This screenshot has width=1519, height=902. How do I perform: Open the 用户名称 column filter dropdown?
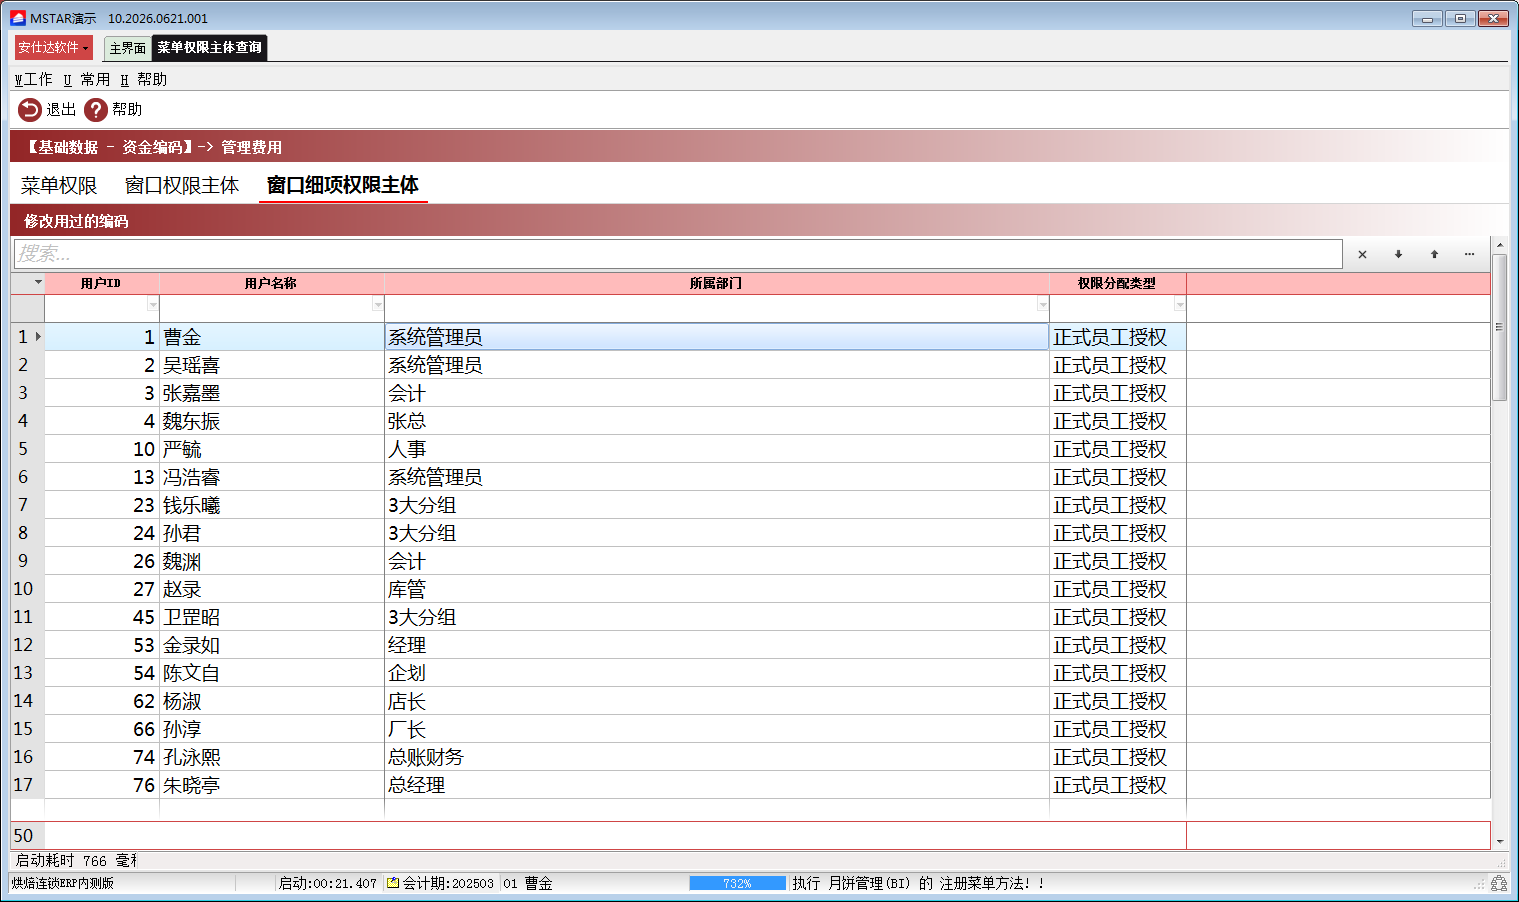[x=378, y=305]
